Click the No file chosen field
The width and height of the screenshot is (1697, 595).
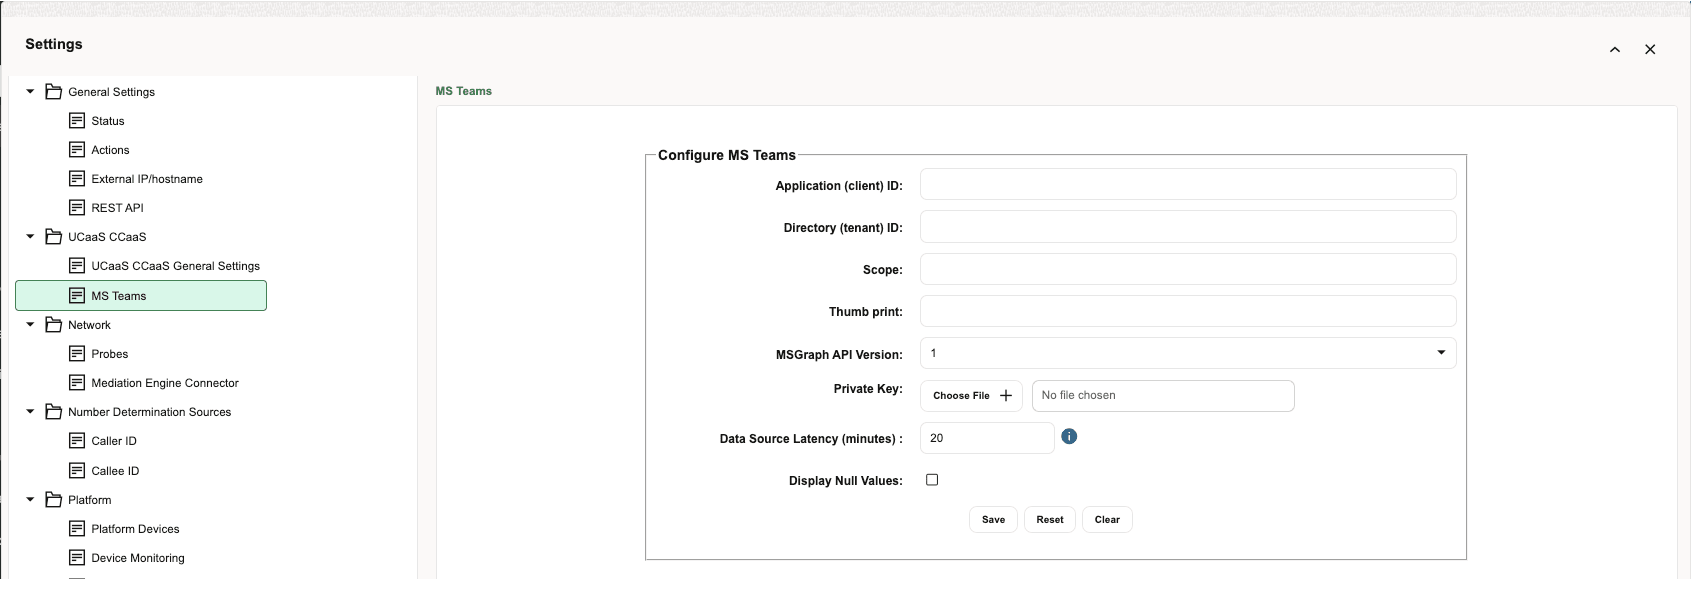[1163, 395]
